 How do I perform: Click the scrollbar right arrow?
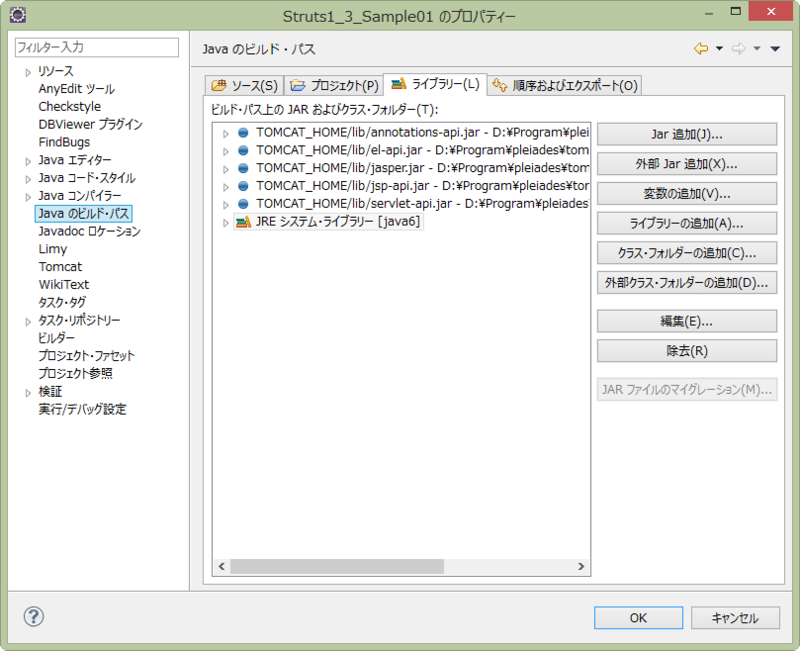(x=581, y=566)
